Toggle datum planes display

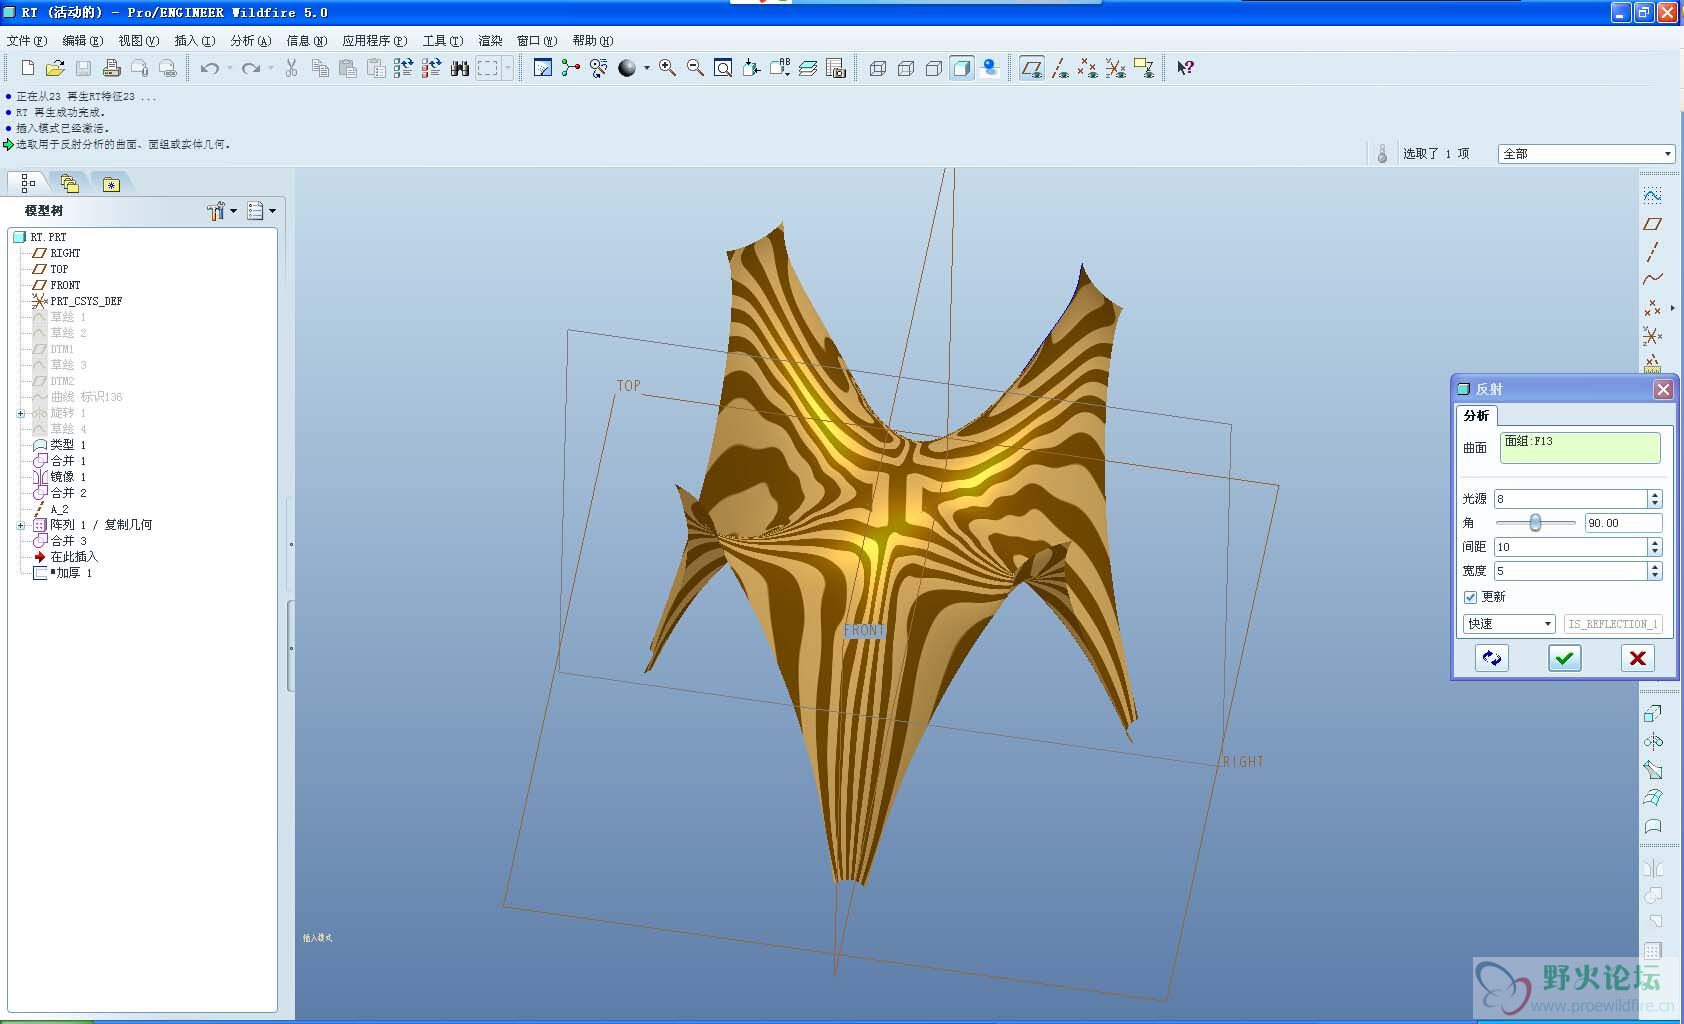pyautogui.click(x=1032, y=68)
